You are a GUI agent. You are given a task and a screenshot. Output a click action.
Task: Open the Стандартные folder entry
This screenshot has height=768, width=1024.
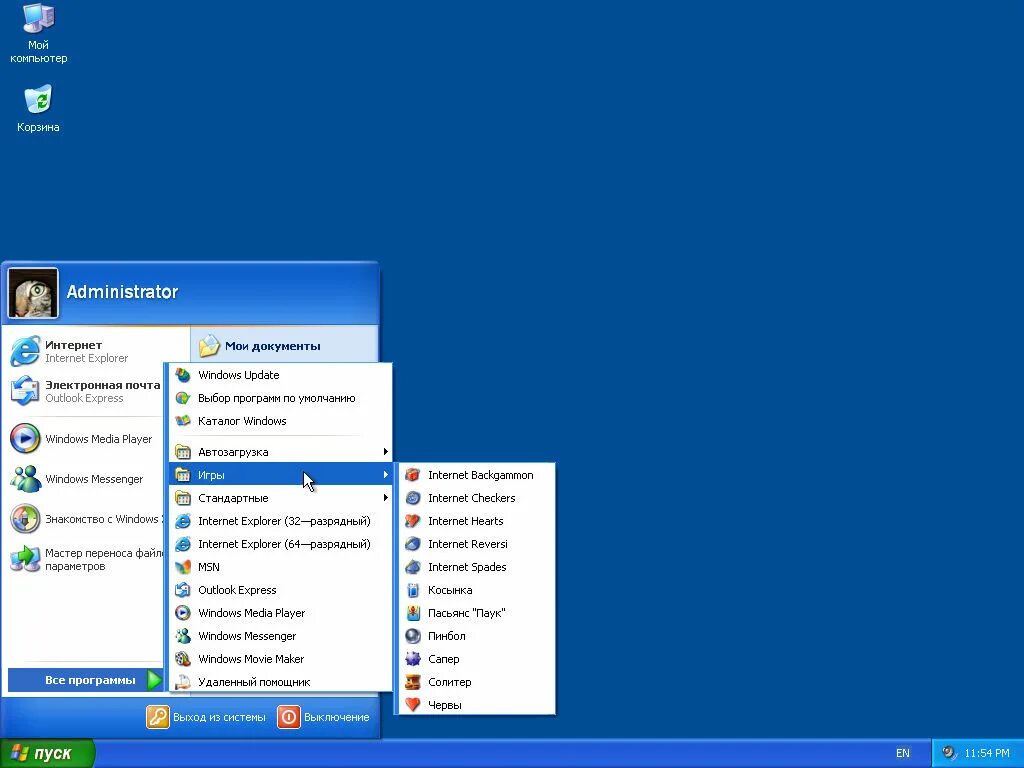pos(281,498)
